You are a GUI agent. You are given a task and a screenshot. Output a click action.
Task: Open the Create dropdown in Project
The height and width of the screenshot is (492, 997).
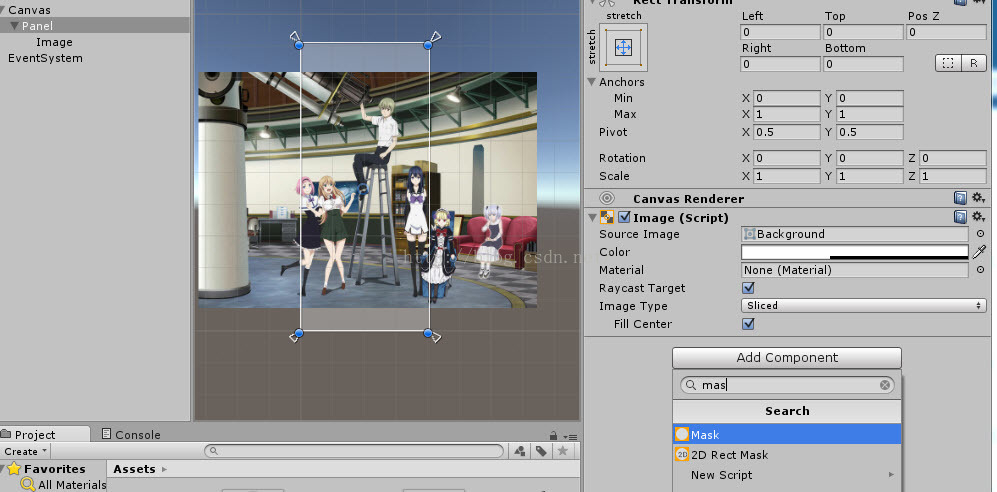click(25, 451)
